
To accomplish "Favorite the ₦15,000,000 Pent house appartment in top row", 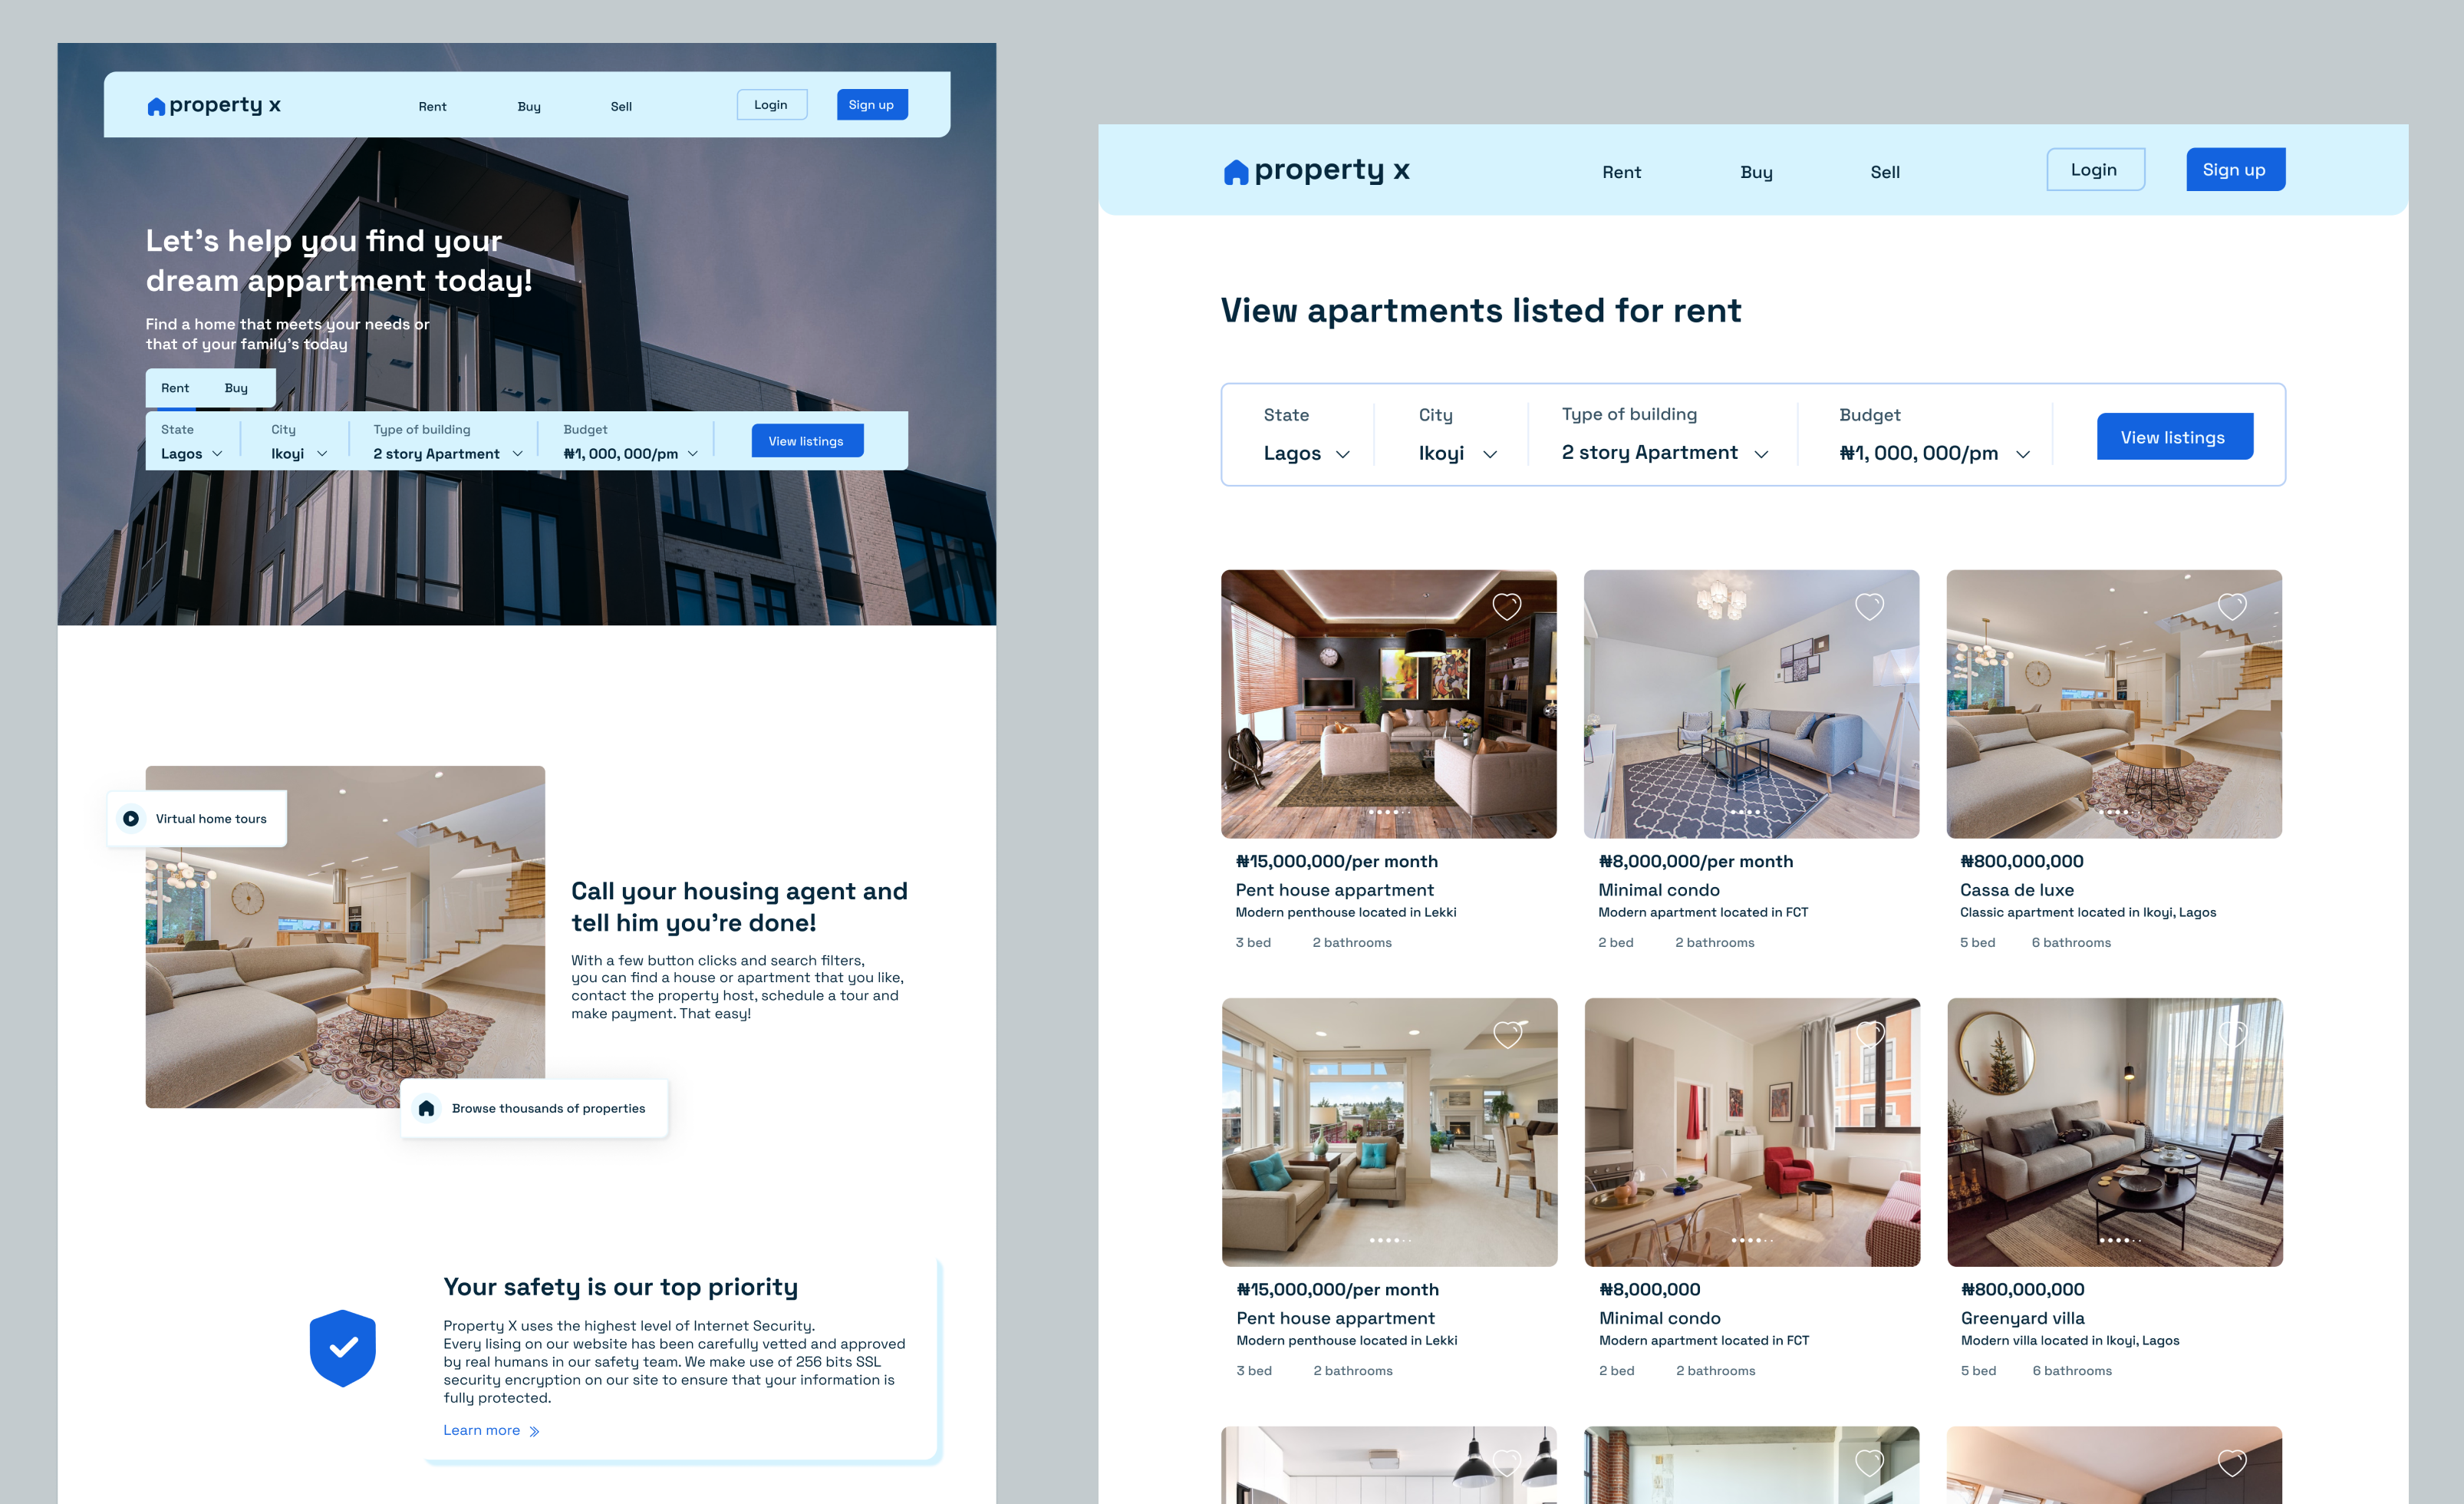I will 1507,606.
